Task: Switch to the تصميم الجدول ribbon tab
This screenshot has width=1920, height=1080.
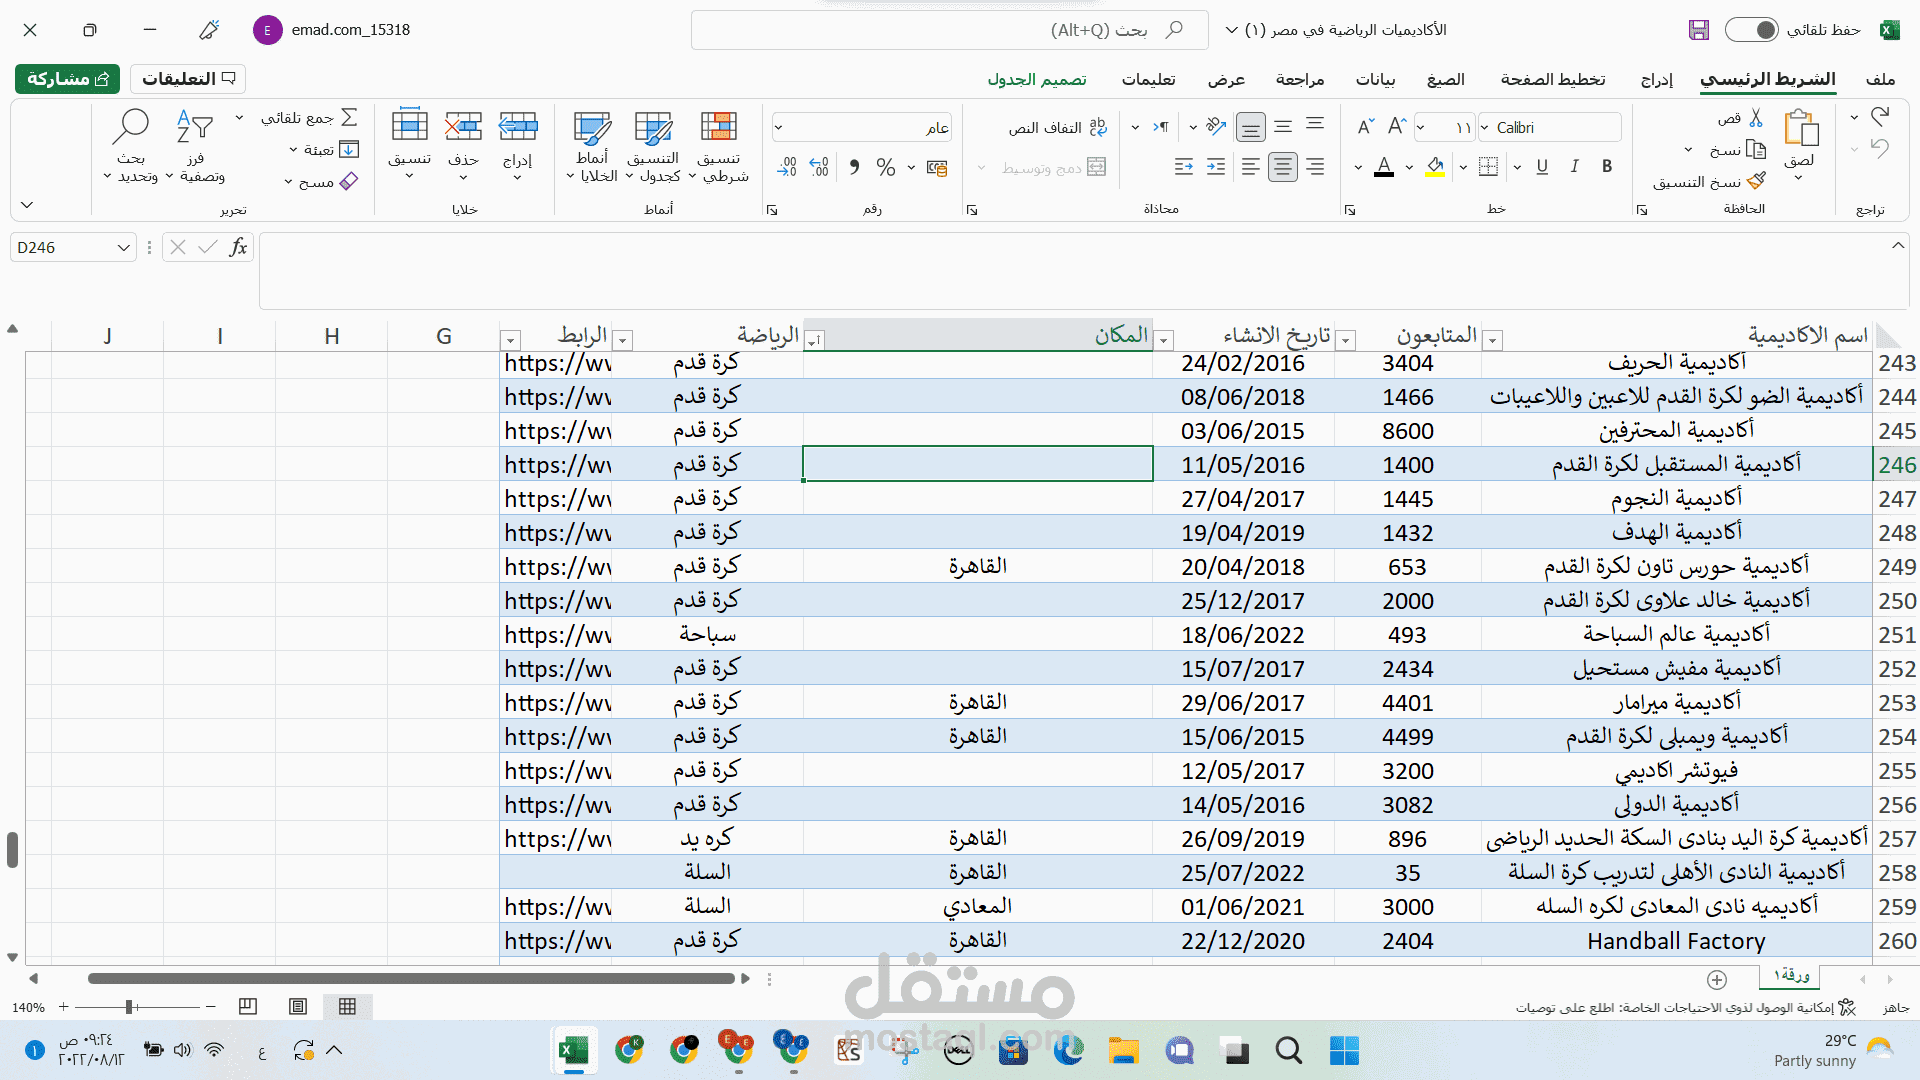Action: pos(1037,79)
